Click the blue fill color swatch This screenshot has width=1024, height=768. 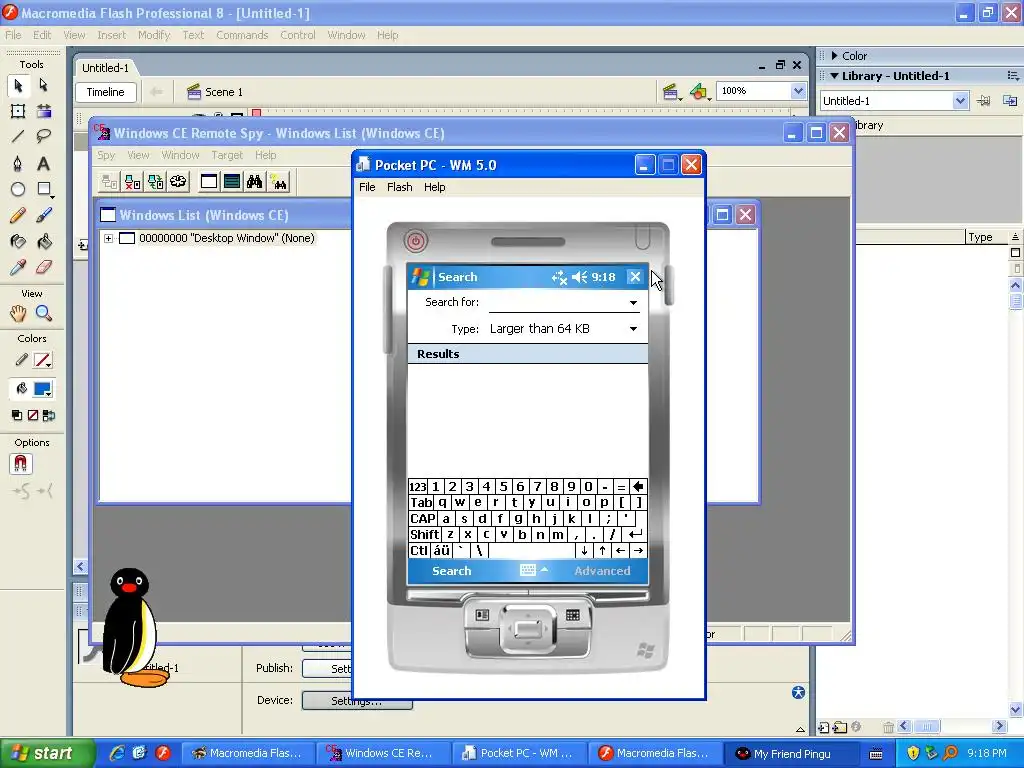[42, 390]
